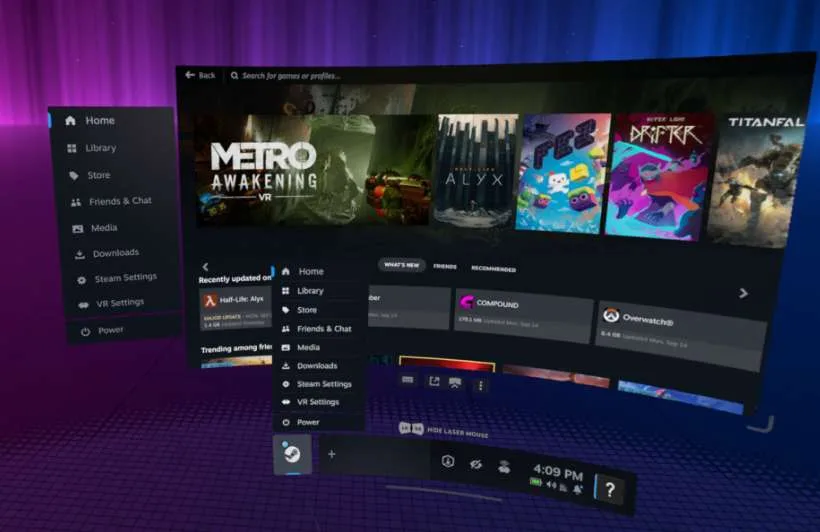Open the Store tag icon in the detached side panel

74,175
